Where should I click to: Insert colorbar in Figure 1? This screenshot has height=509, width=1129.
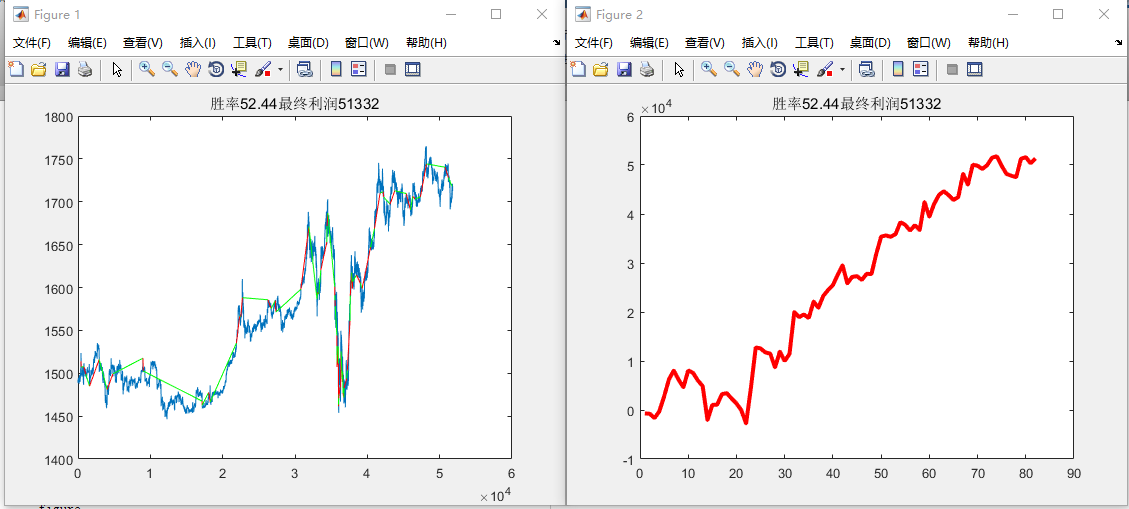coord(336,69)
